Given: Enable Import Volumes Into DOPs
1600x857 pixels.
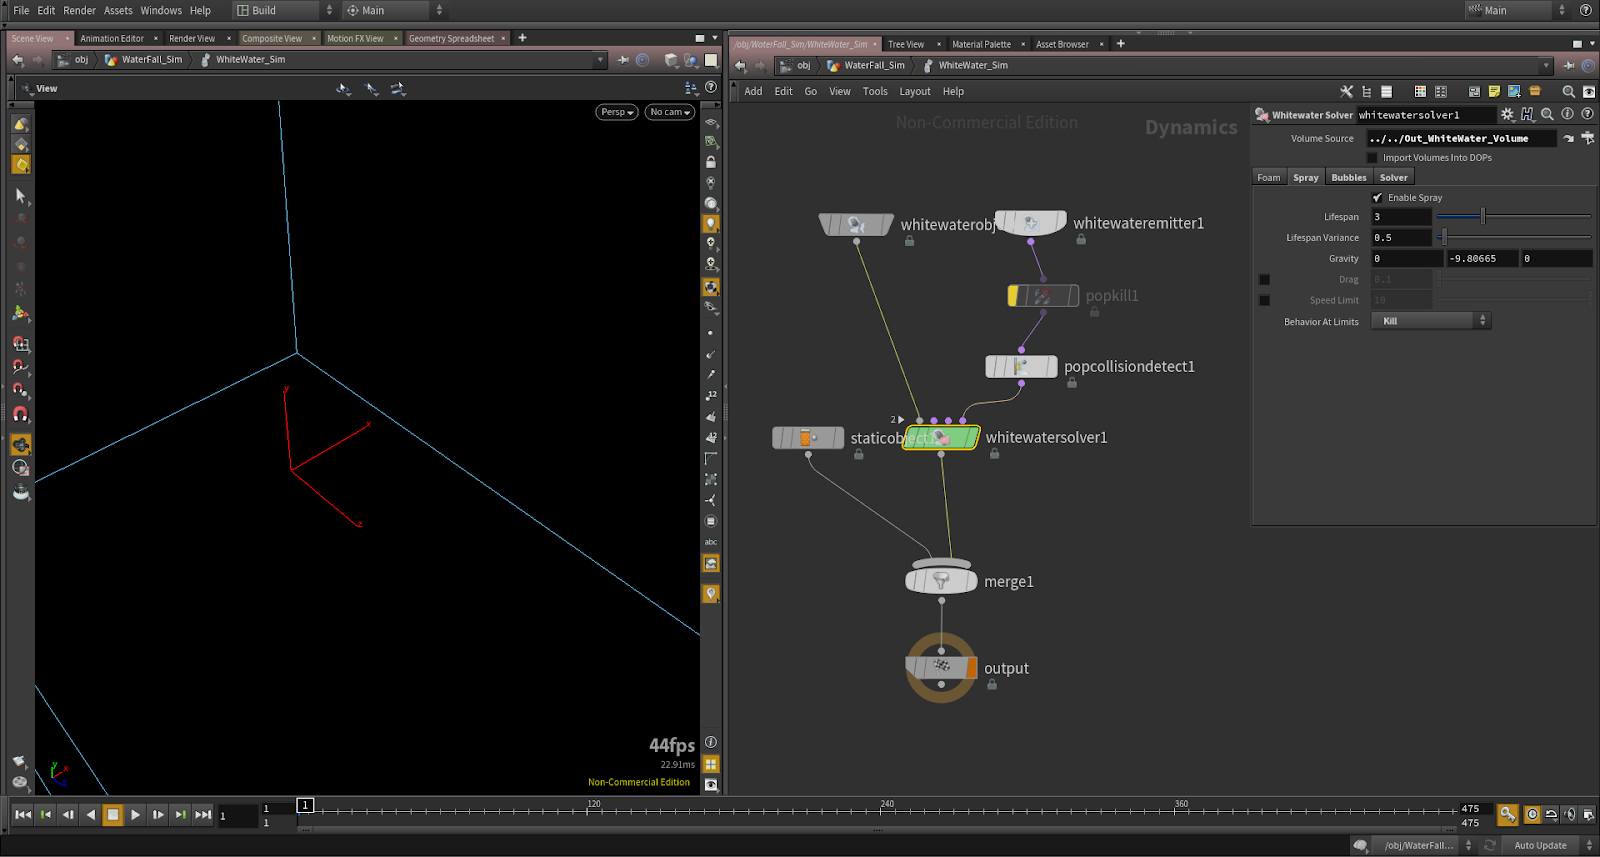Looking at the screenshot, I should pos(1372,158).
